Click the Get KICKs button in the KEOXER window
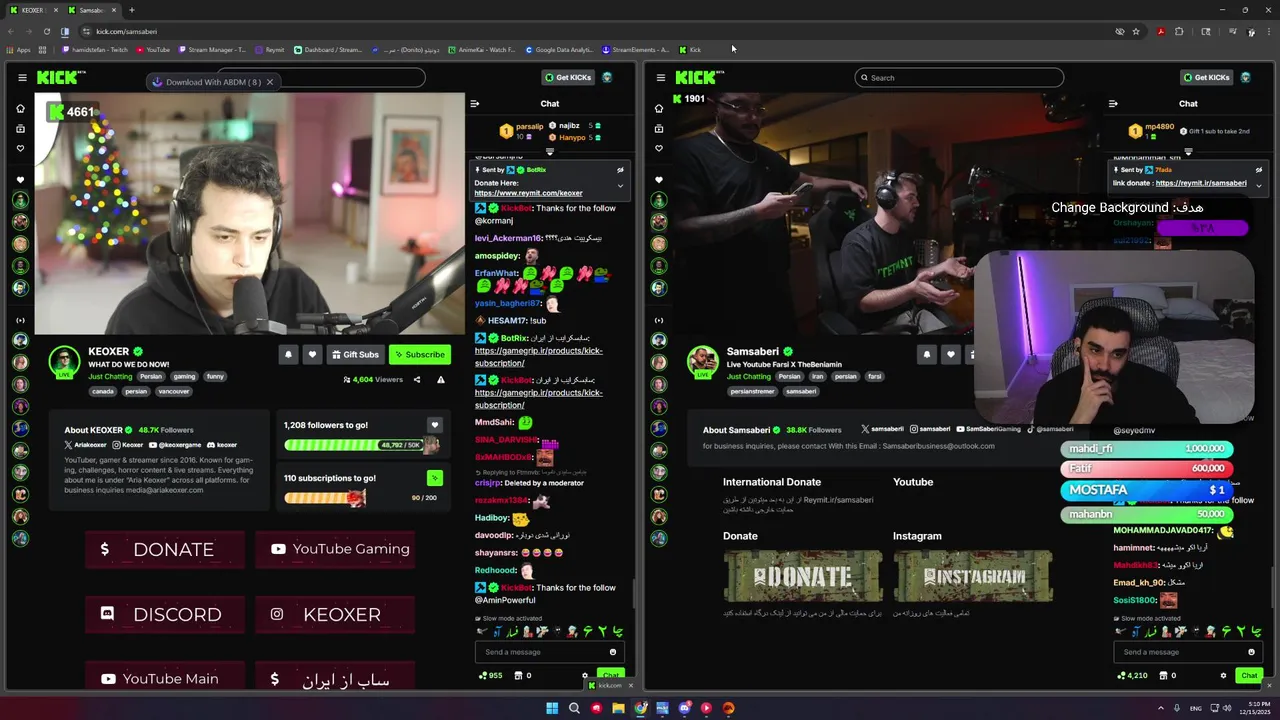The image size is (1280, 720). click(568, 77)
